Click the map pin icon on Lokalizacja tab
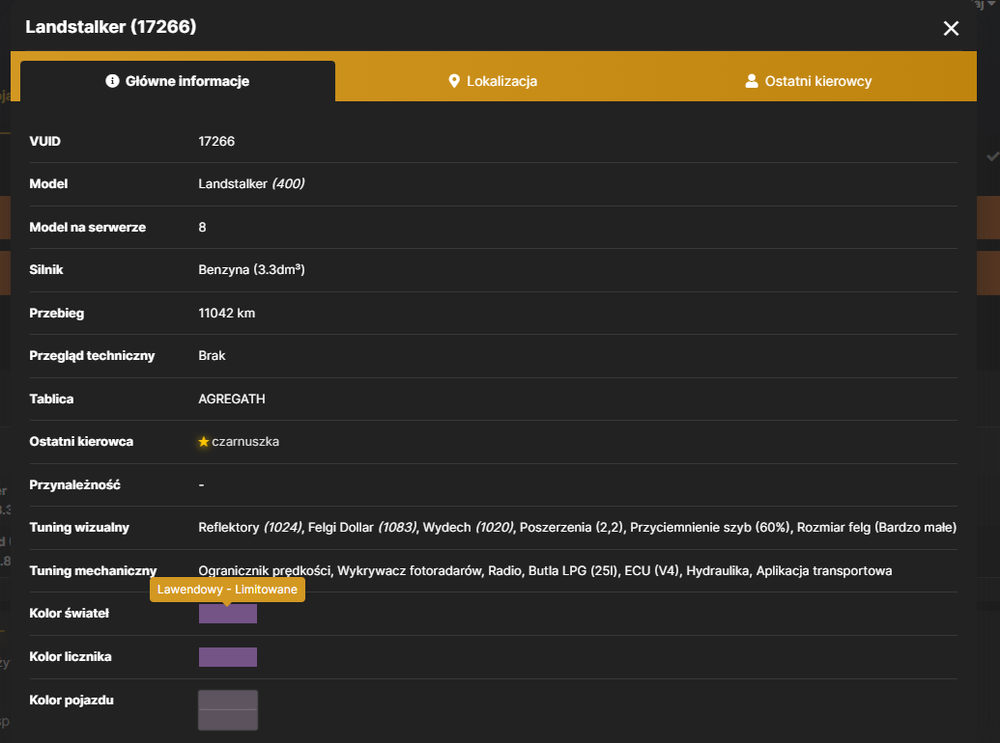The image size is (1000, 743). point(454,81)
